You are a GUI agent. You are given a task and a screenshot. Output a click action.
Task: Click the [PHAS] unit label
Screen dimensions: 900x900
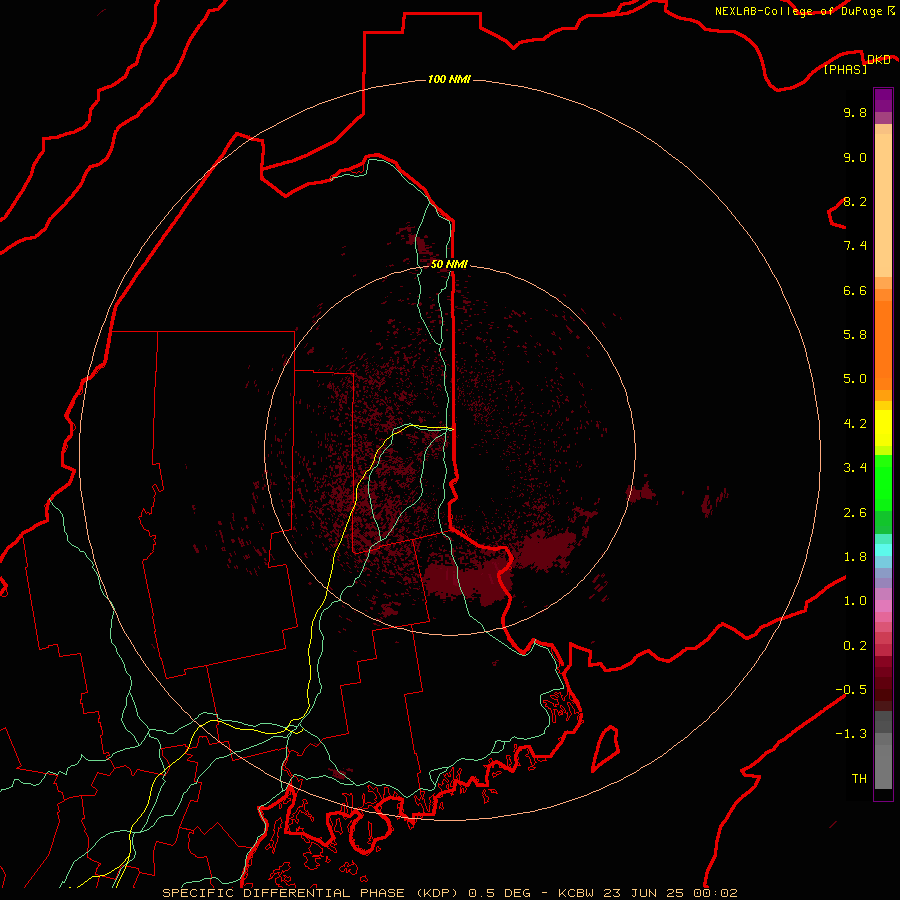(x=845, y=69)
